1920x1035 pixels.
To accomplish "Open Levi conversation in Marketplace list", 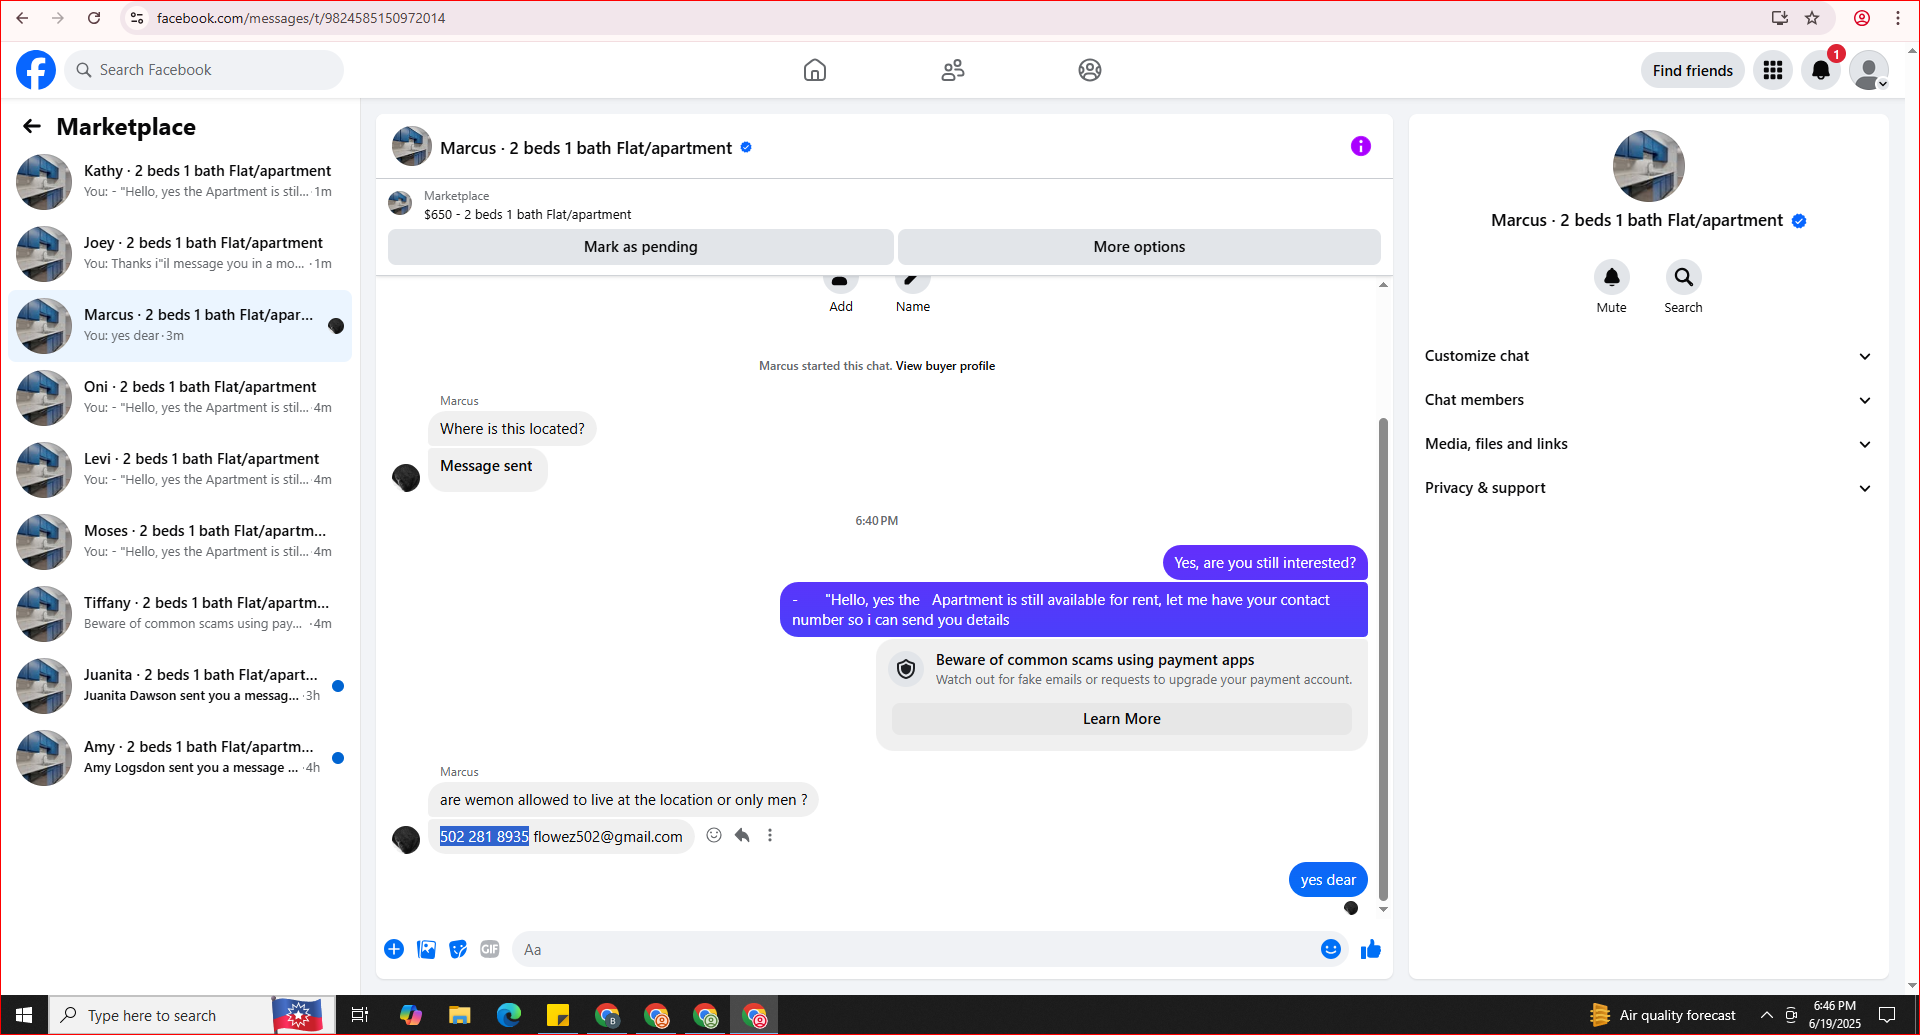I will [x=180, y=469].
